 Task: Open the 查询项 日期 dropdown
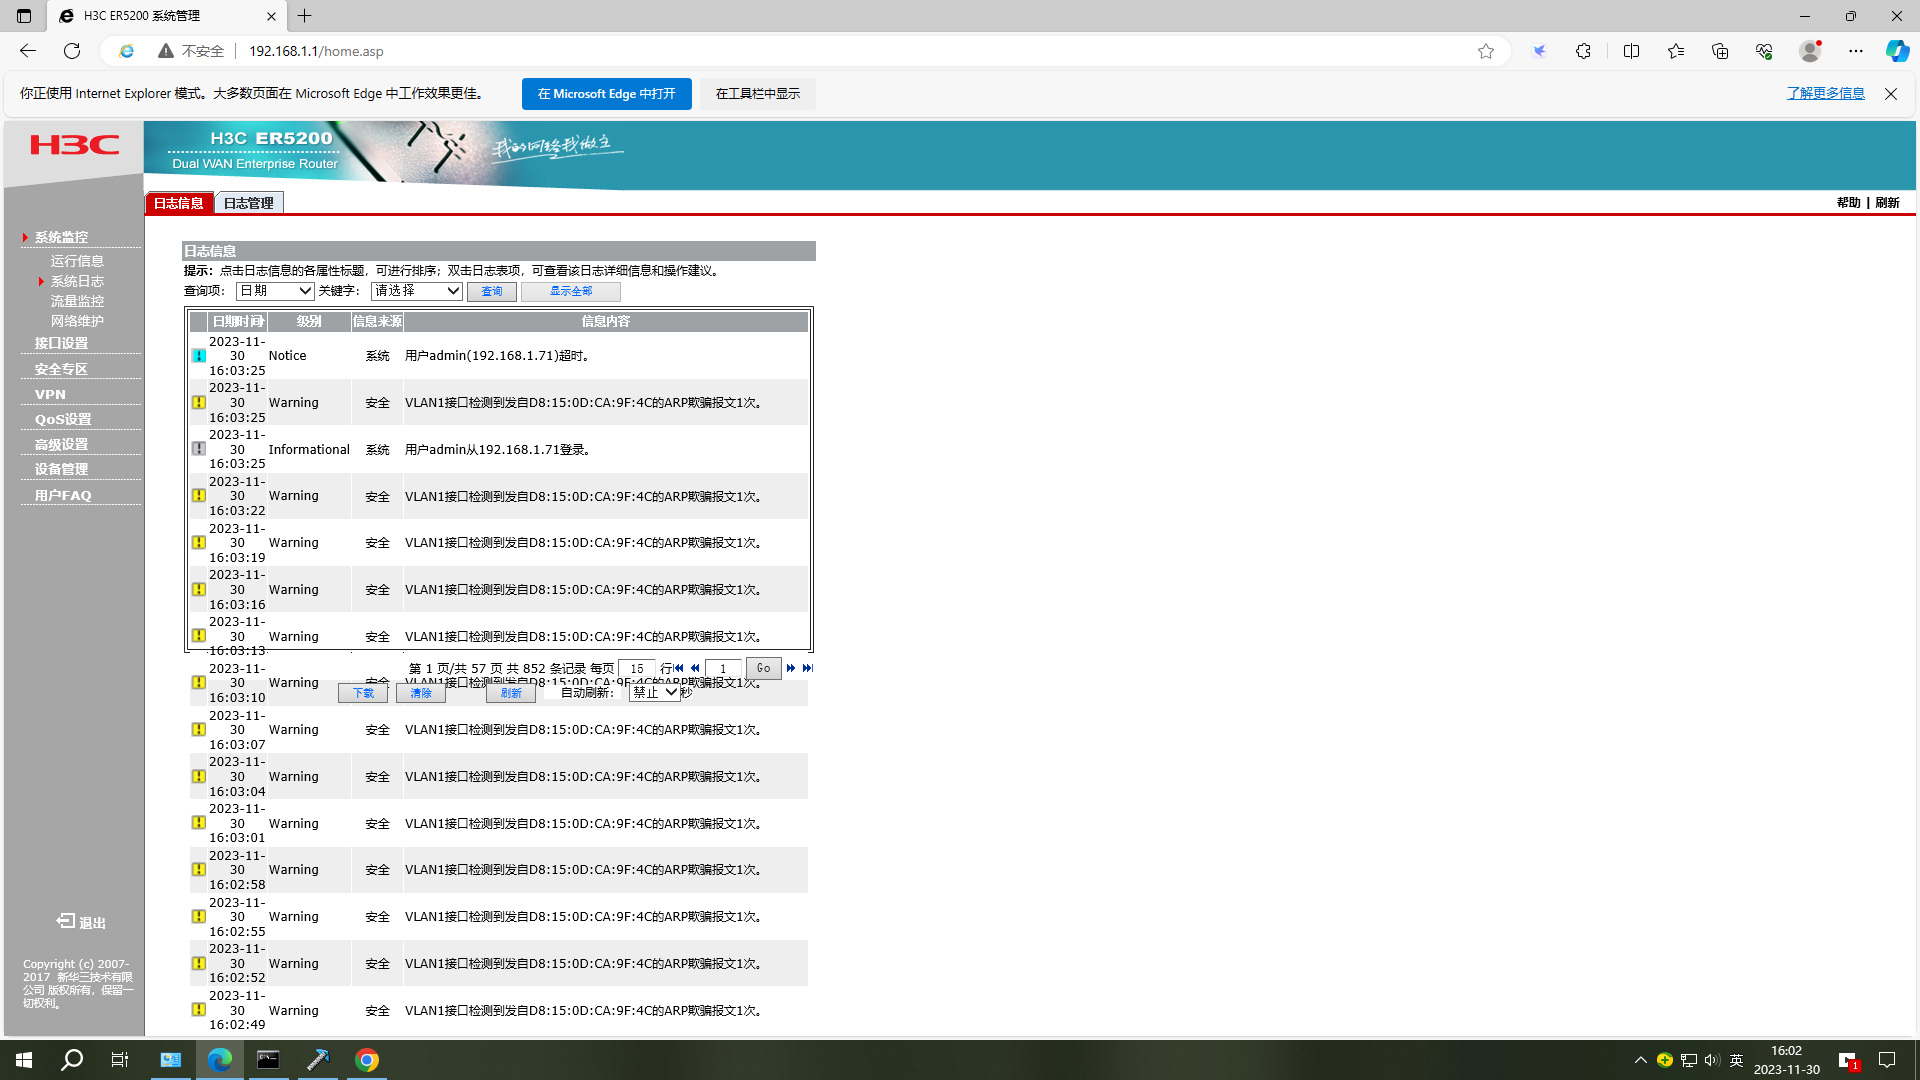(275, 291)
